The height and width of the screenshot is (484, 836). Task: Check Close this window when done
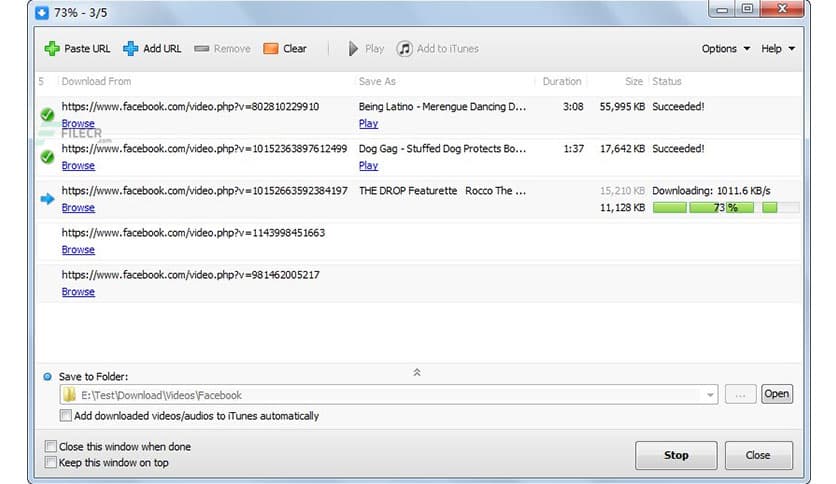(x=51, y=446)
